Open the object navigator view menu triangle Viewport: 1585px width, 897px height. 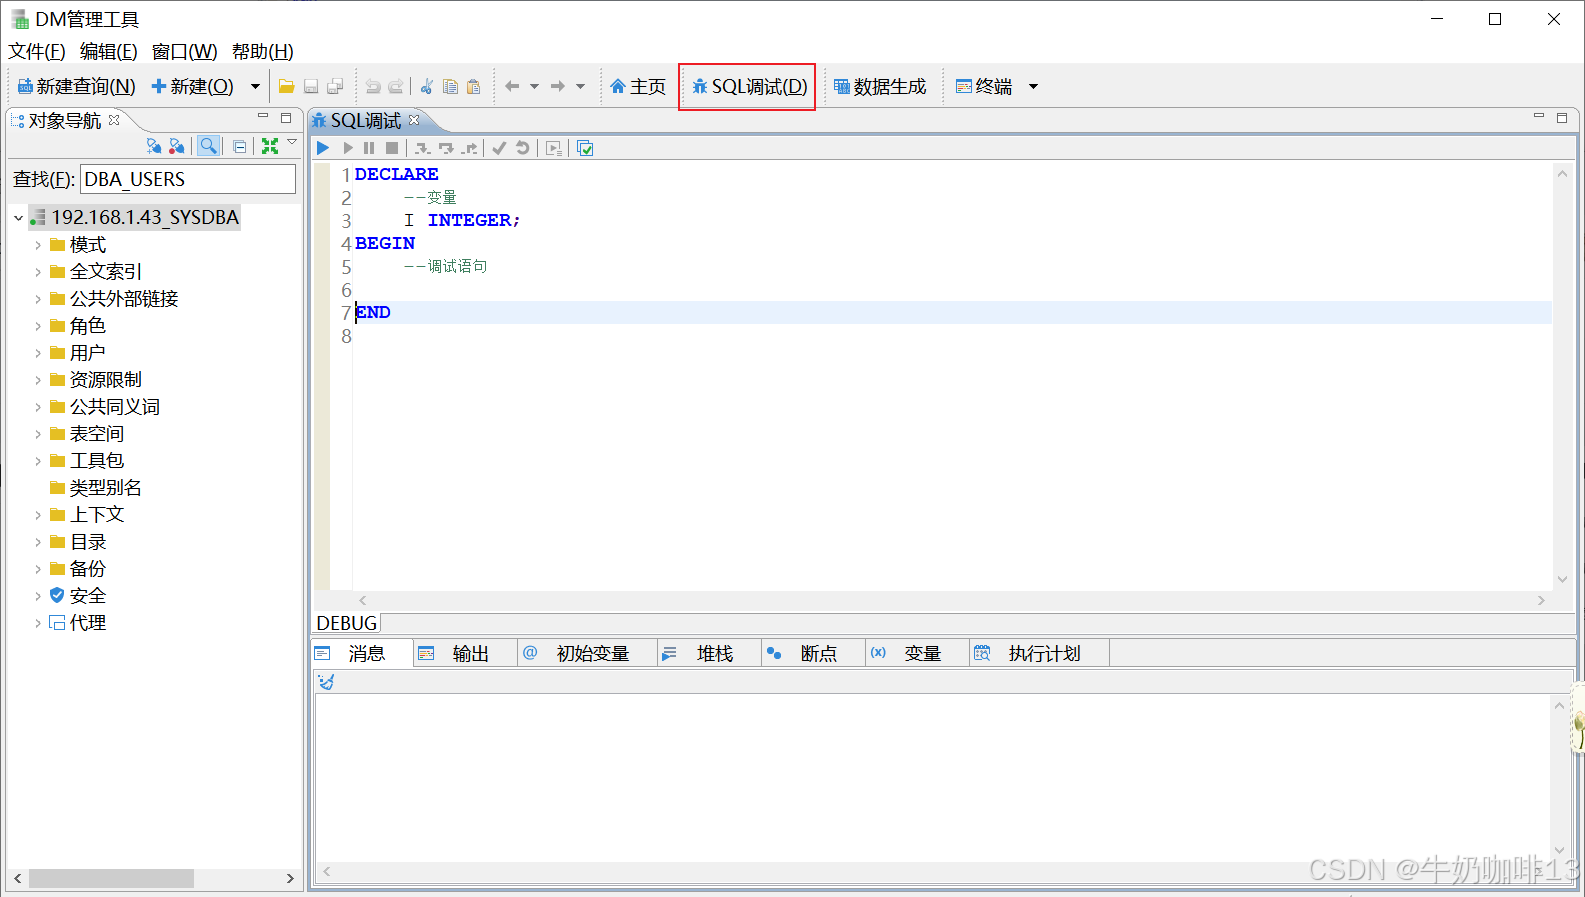(x=292, y=143)
